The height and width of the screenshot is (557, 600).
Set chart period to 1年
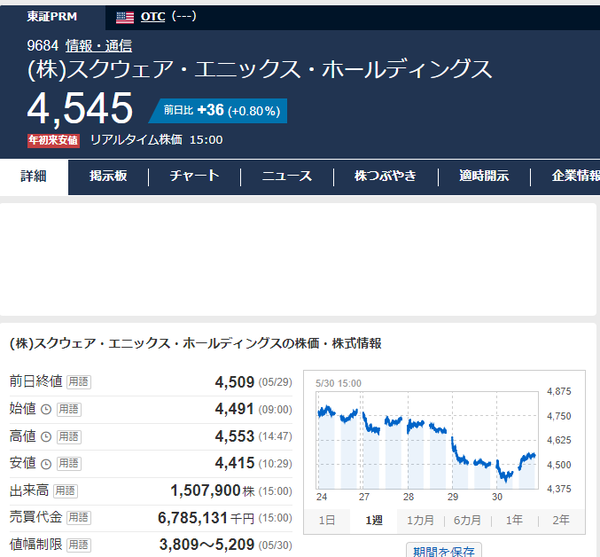coord(514,520)
